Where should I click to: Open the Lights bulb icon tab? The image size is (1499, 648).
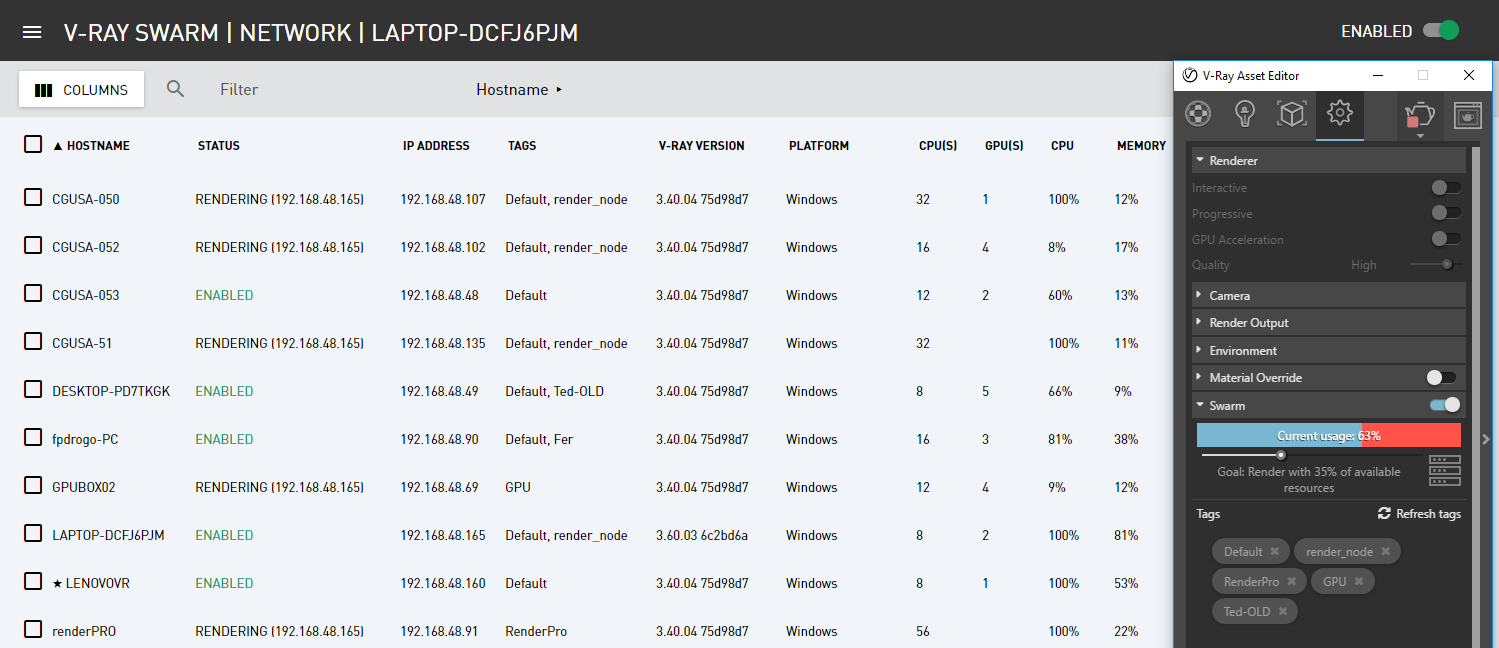[x=1244, y=113]
